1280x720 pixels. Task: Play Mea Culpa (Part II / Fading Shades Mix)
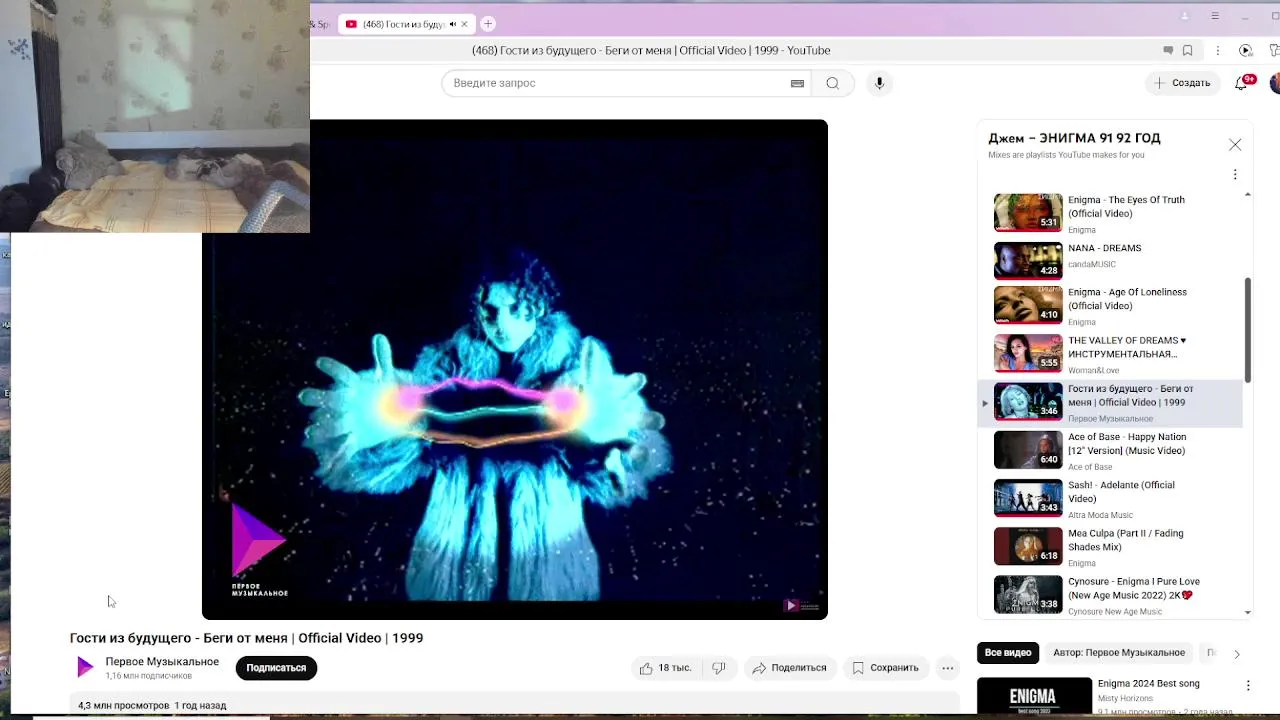click(x=1110, y=547)
